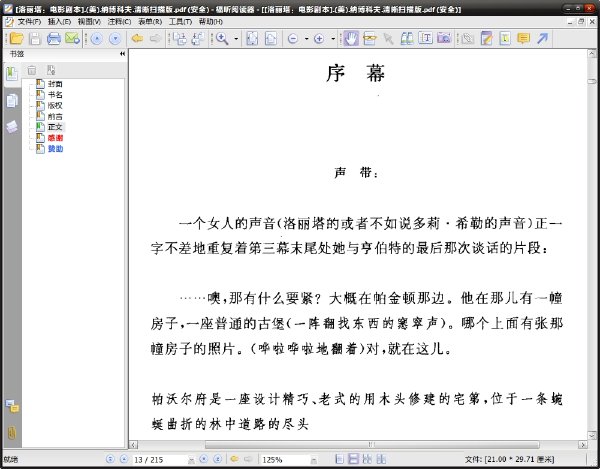
Task: Open the 注释(C) menu
Action: (x=119, y=22)
